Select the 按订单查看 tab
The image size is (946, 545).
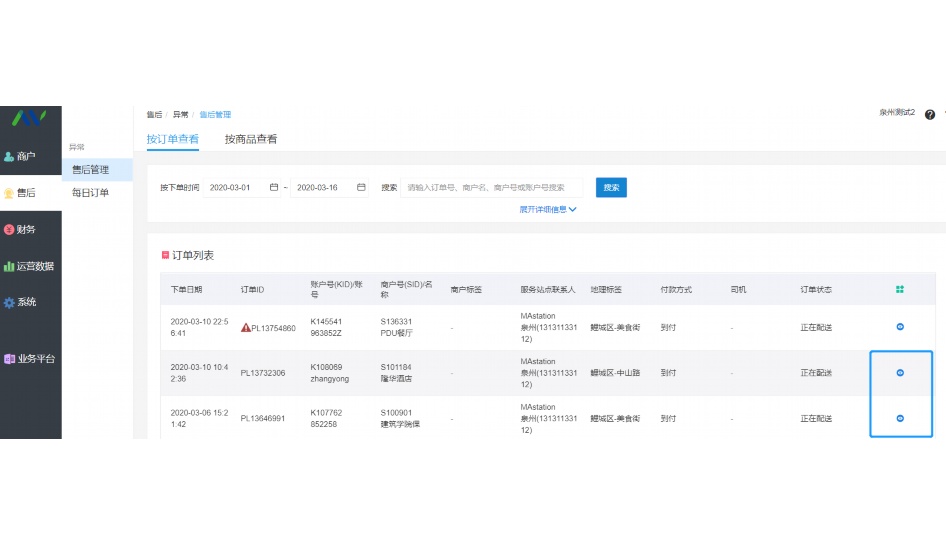(172, 139)
